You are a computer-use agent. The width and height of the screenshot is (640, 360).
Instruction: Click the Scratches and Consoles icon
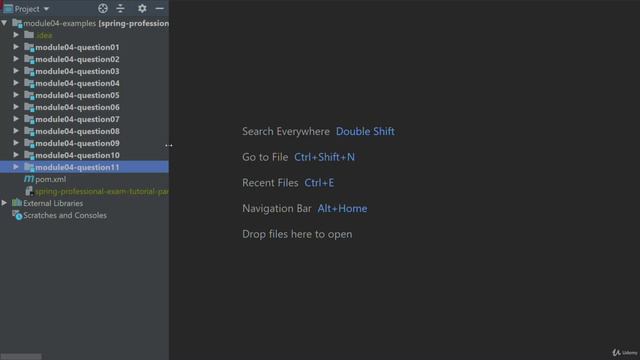pyautogui.click(x=17, y=215)
